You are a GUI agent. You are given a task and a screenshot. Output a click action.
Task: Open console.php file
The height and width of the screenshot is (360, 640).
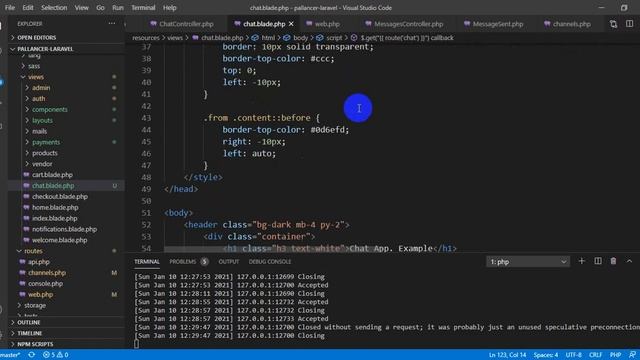coord(45,284)
